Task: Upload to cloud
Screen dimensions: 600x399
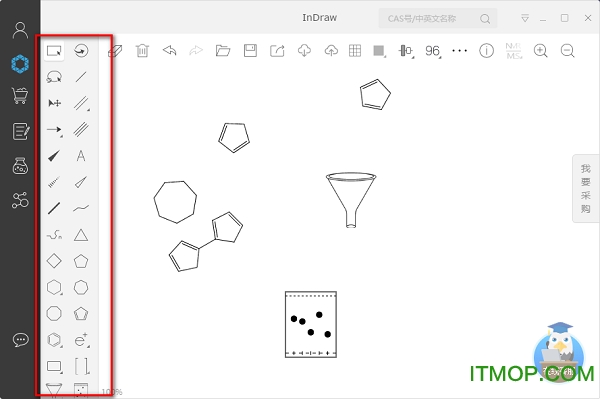Action: [331, 50]
